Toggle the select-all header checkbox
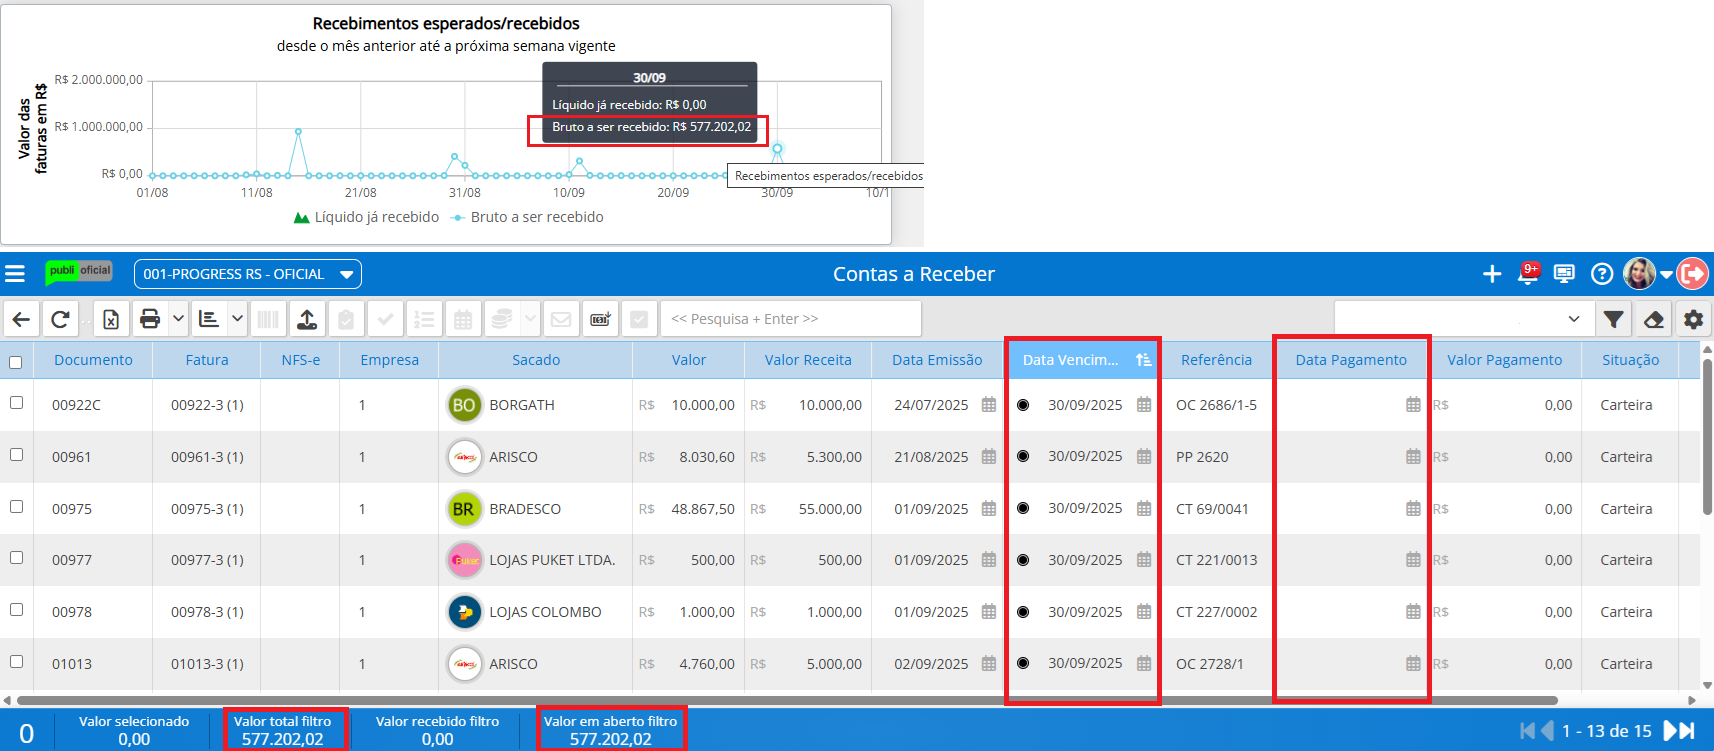The height and width of the screenshot is (751, 1714). [16, 362]
